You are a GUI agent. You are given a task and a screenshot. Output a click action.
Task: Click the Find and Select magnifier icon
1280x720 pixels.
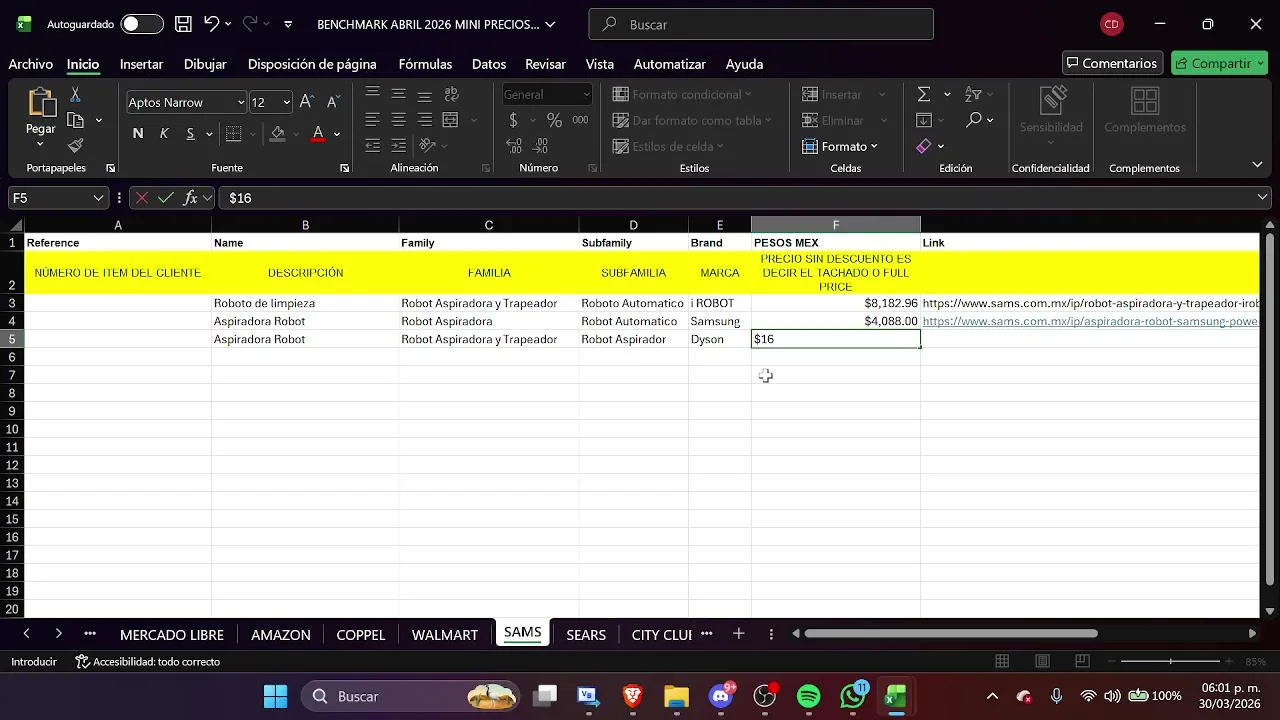click(974, 120)
